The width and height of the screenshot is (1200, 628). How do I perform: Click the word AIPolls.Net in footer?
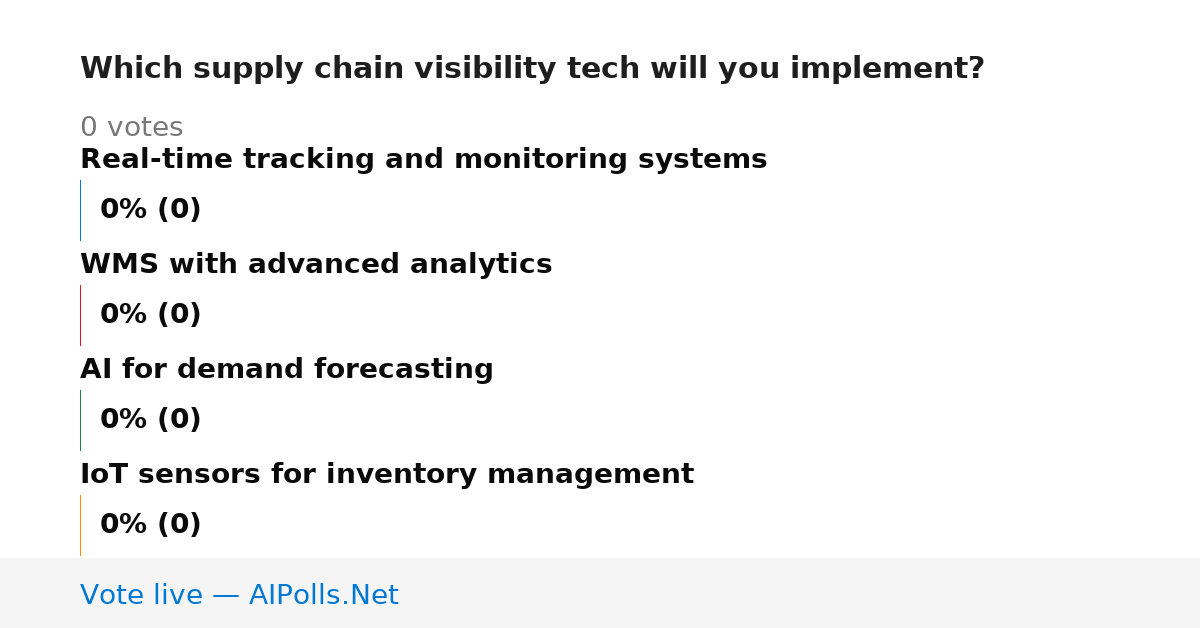(x=323, y=596)
